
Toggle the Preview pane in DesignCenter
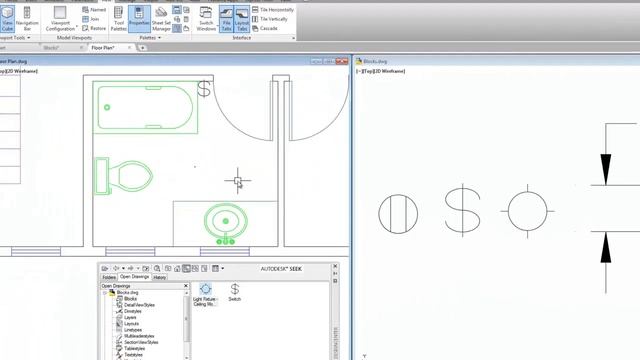tap(195, 268)
